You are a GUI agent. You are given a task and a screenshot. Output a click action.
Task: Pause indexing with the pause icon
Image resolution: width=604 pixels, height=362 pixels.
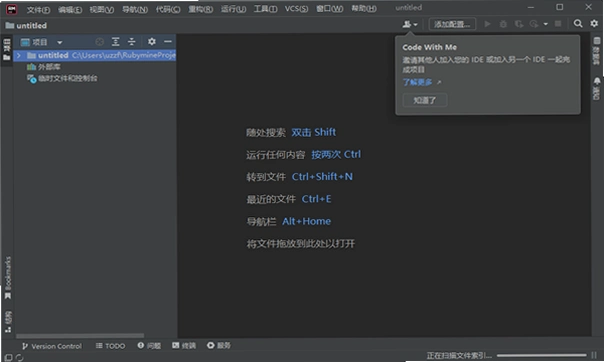pos(594,355)
